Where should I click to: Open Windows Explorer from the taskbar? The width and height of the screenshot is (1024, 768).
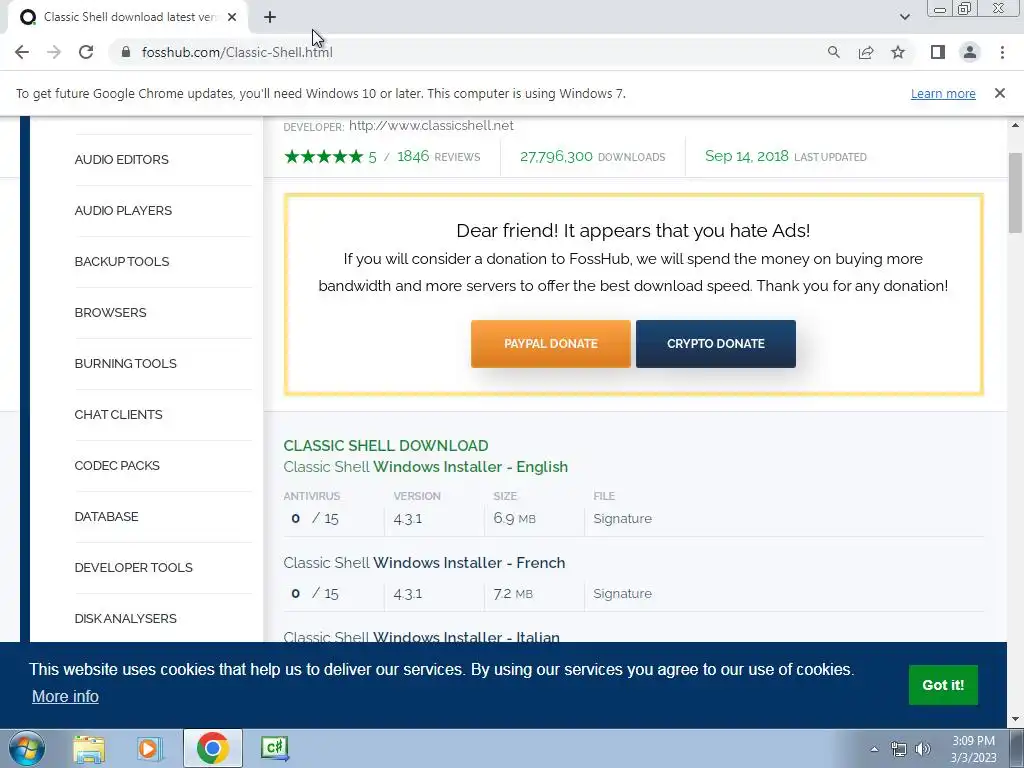(x=89, y=748)
